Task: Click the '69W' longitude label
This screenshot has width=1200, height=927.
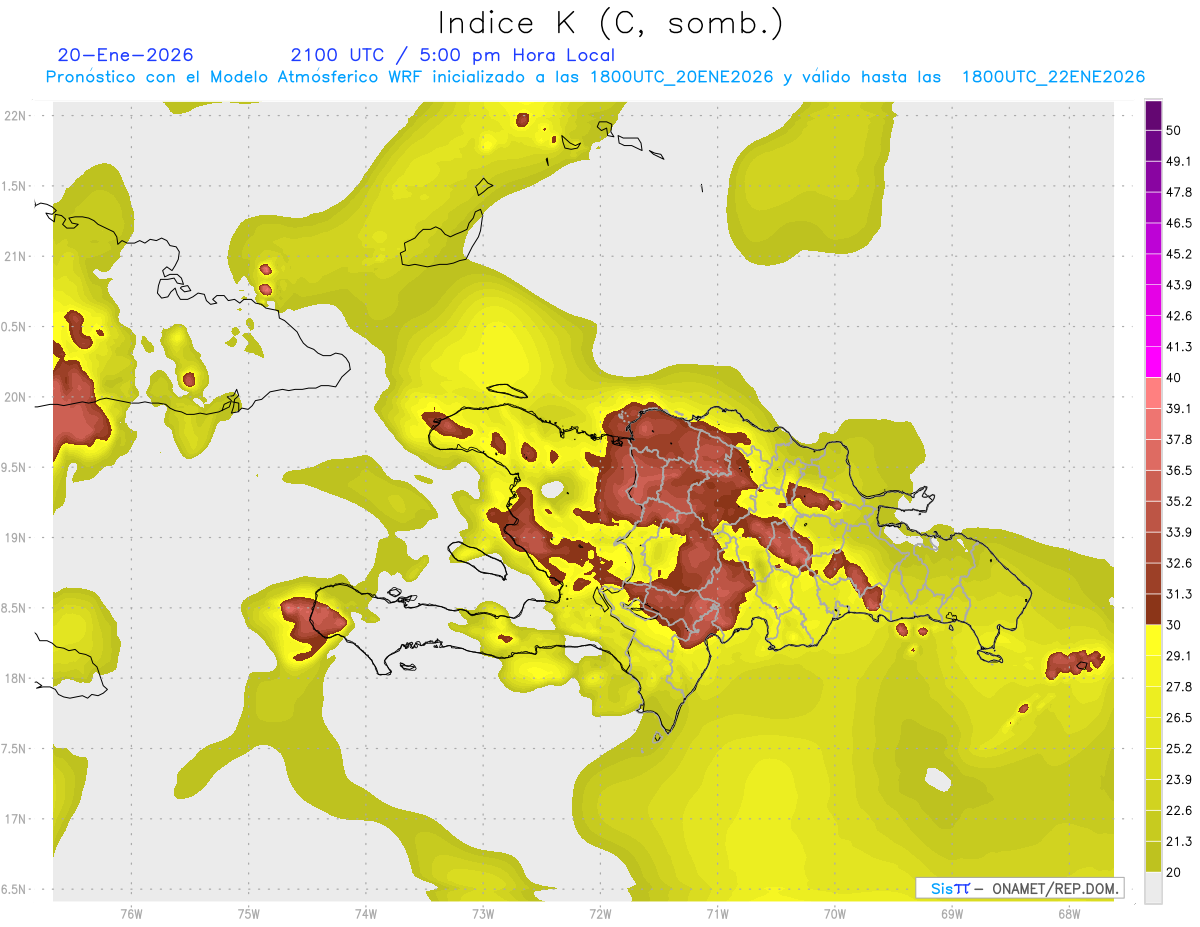Action: (951, 914)
